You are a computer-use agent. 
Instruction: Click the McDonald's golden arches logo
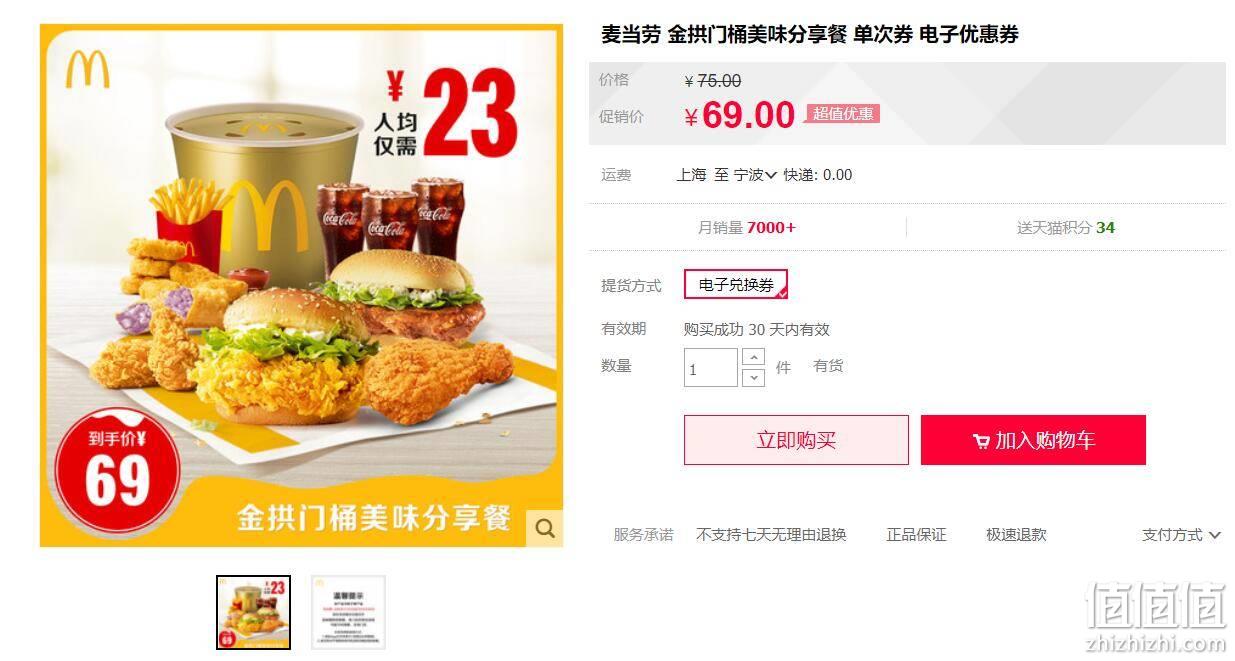[88, 69]
